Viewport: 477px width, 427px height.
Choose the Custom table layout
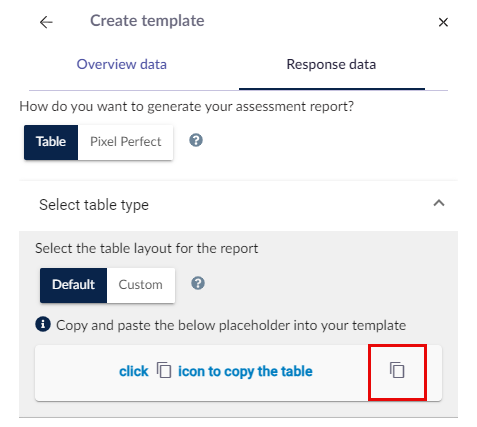pyautogui.click(x=141, y=285)
